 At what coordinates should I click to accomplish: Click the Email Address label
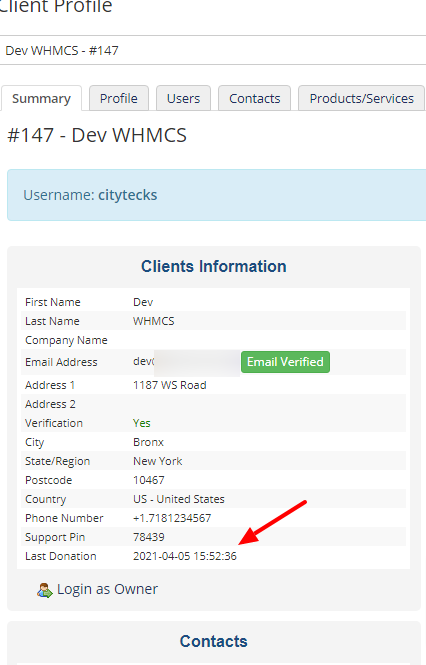pos(61,362)
